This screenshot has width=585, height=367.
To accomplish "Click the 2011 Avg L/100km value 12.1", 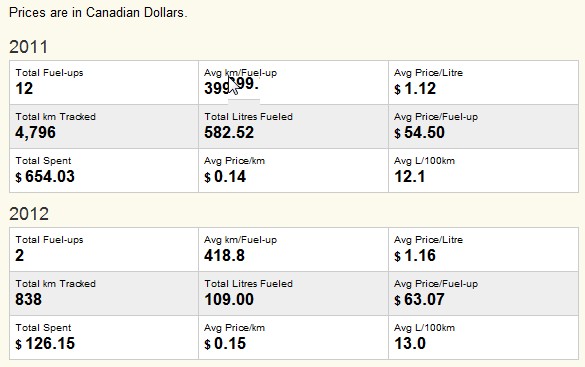I will click(410, 176).
